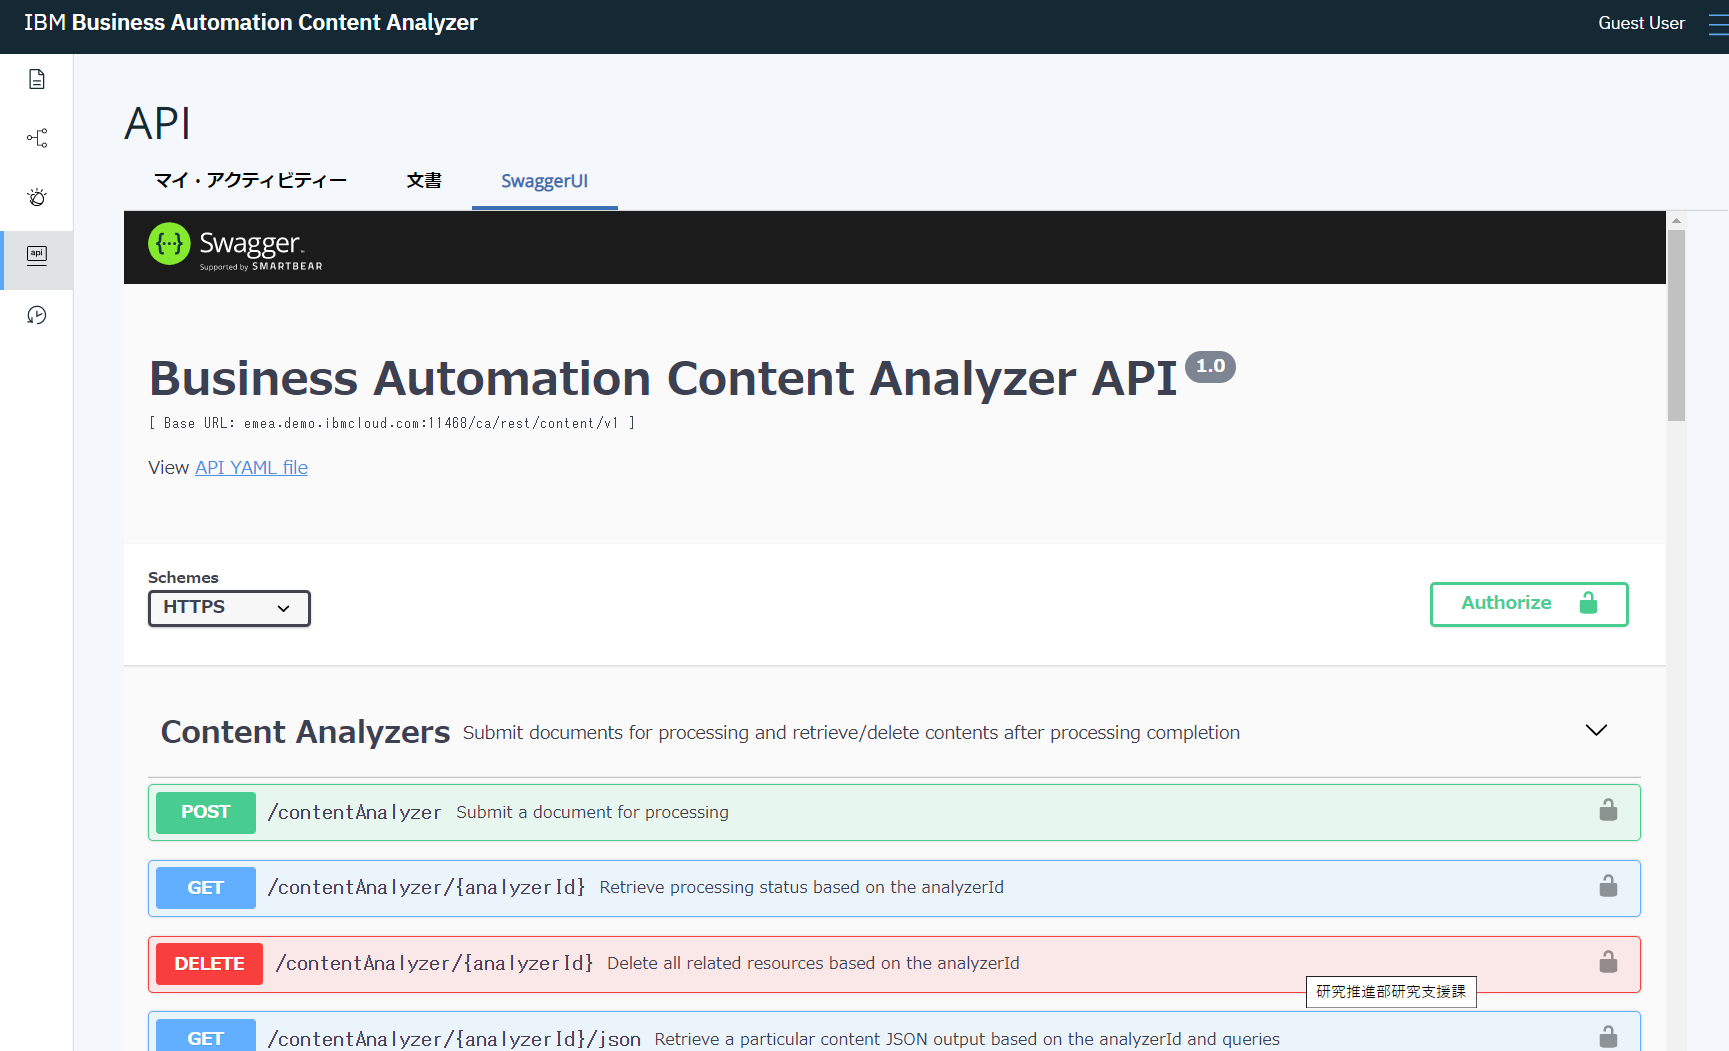Click the lock on GET /contentAnalyzer/{analyzerId}

tap(1608, 886)
